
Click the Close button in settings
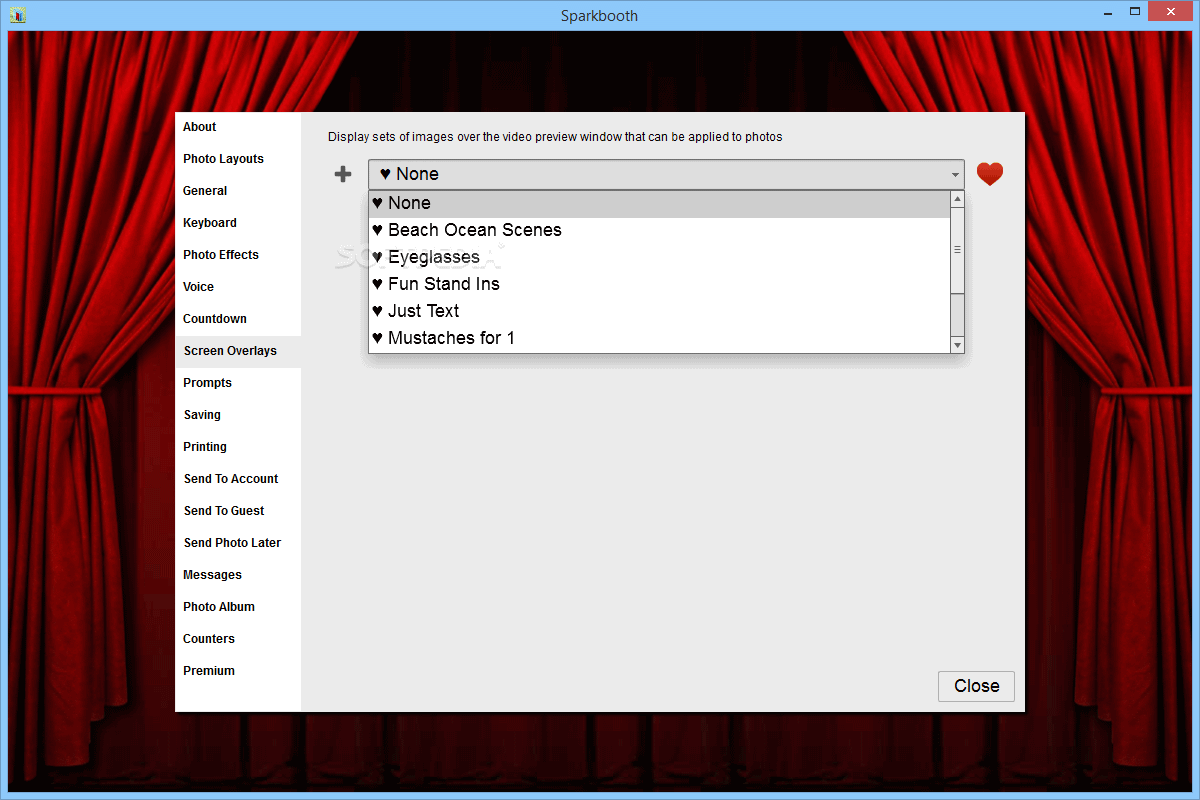pos(976,686)
